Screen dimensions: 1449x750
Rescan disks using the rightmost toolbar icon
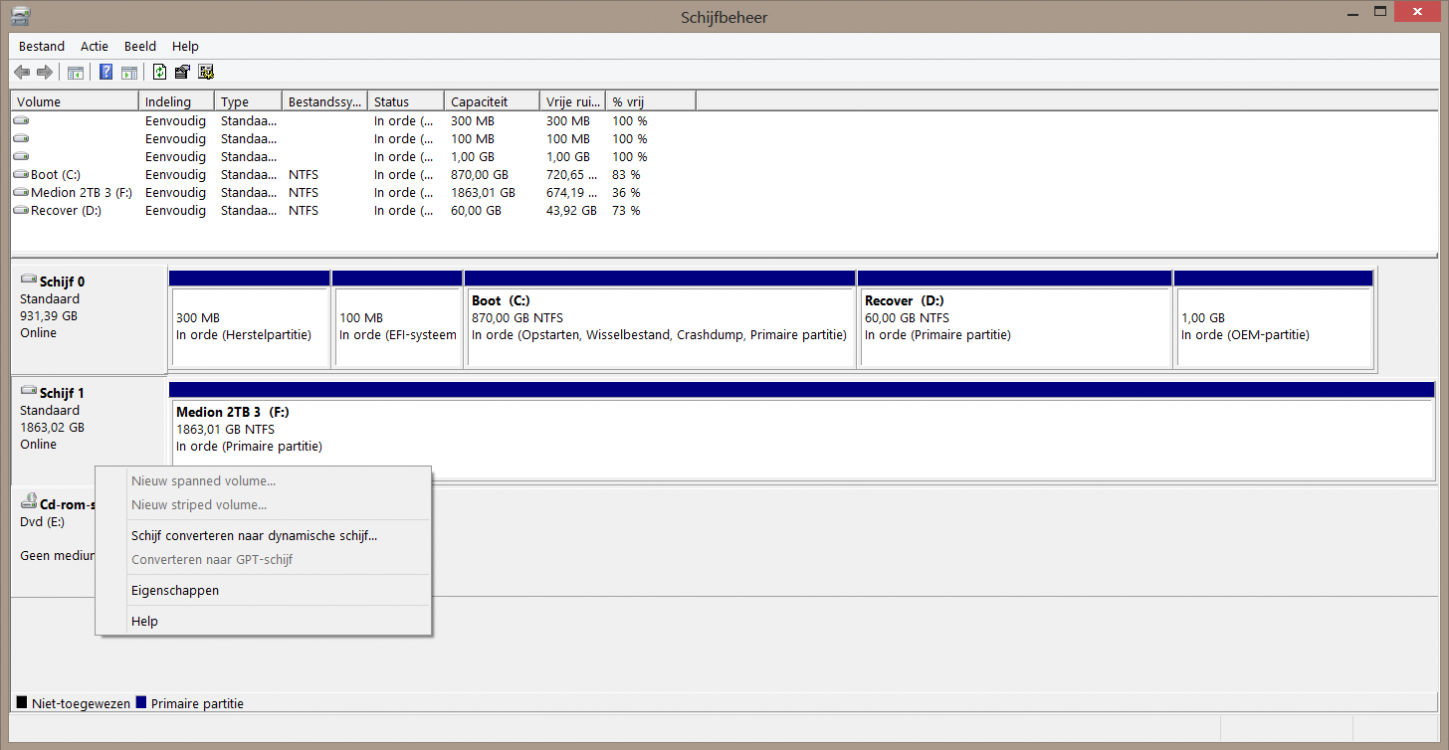[206, 71]
